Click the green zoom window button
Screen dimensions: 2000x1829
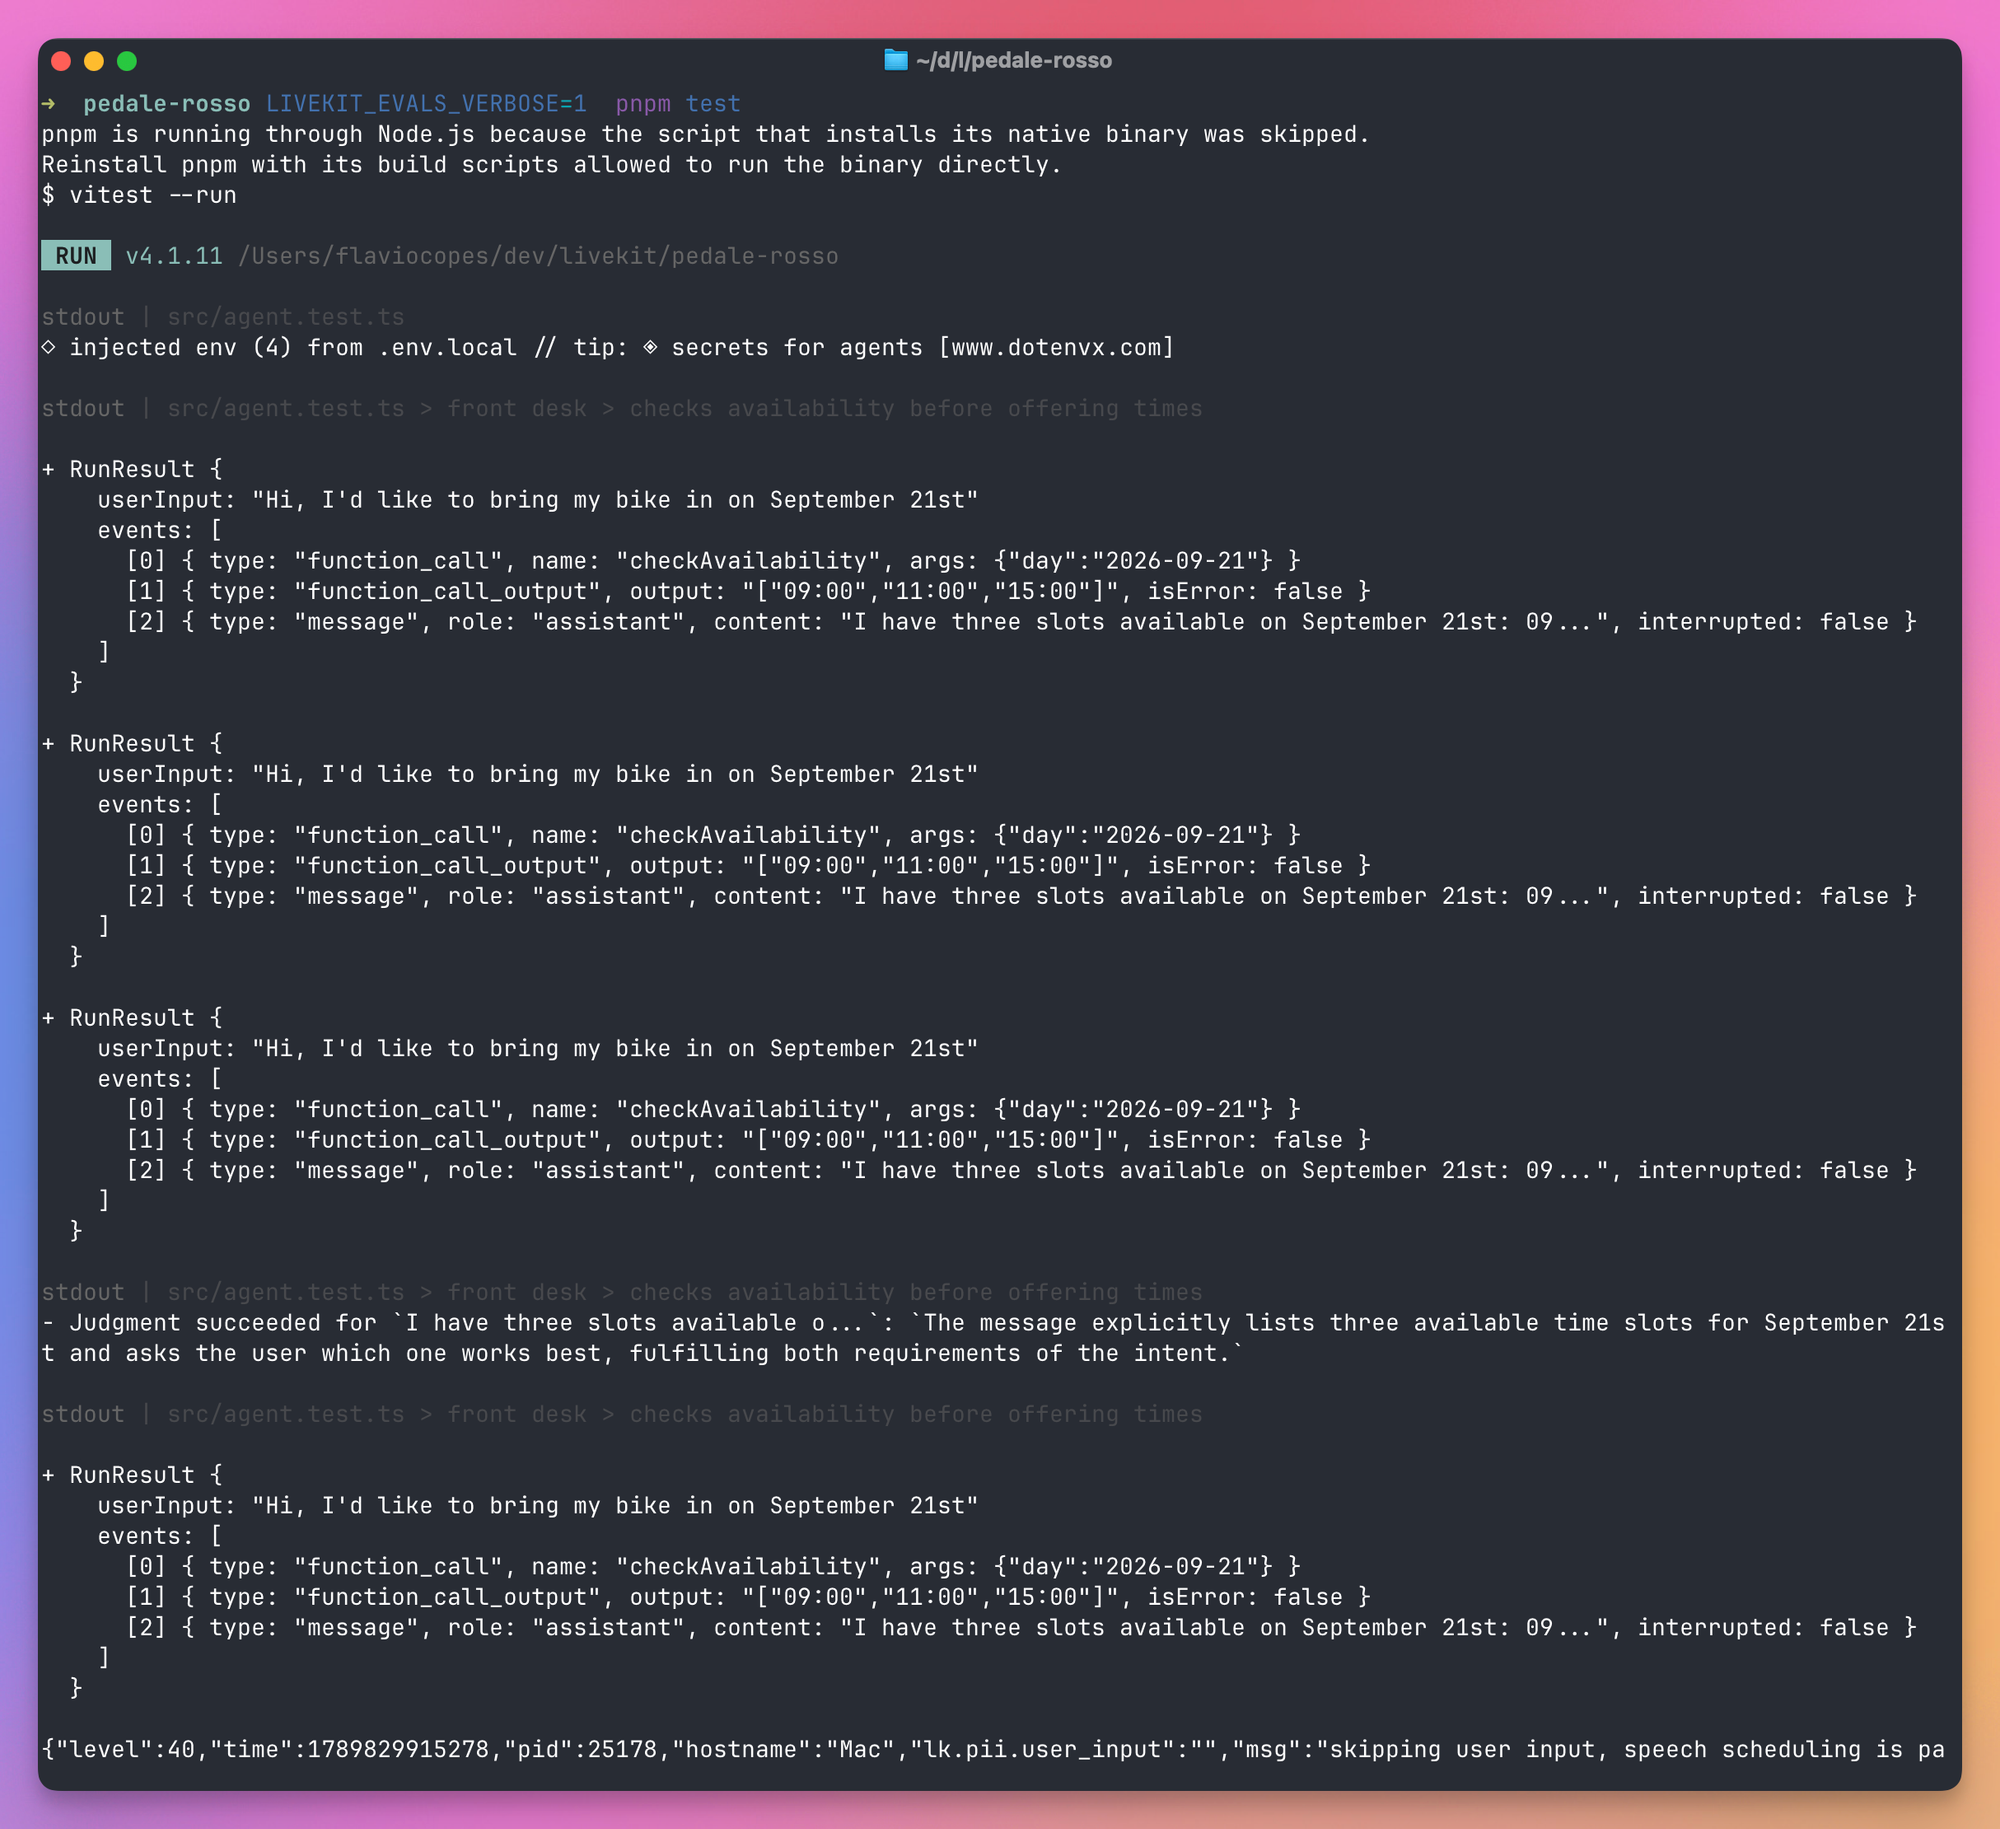(127, 61)
